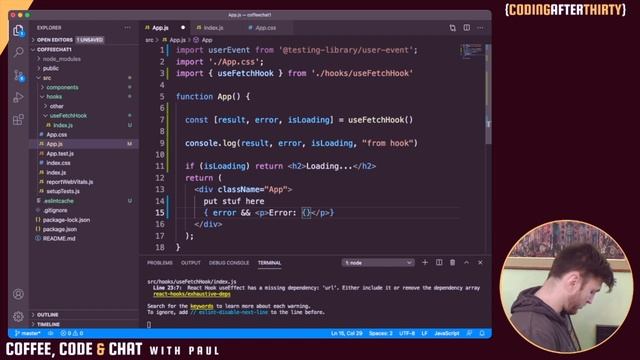Image resolution: width=640 pixels, height=360 pixels.
Task: Open package.json in the file tree
Action: coord(60,229)
